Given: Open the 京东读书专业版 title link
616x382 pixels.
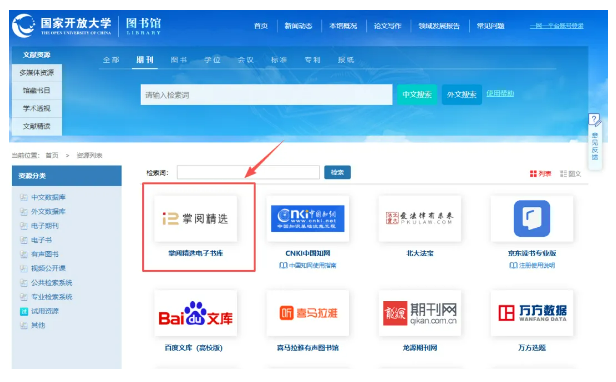Looking at the screenshot, I should pos(532,253).
